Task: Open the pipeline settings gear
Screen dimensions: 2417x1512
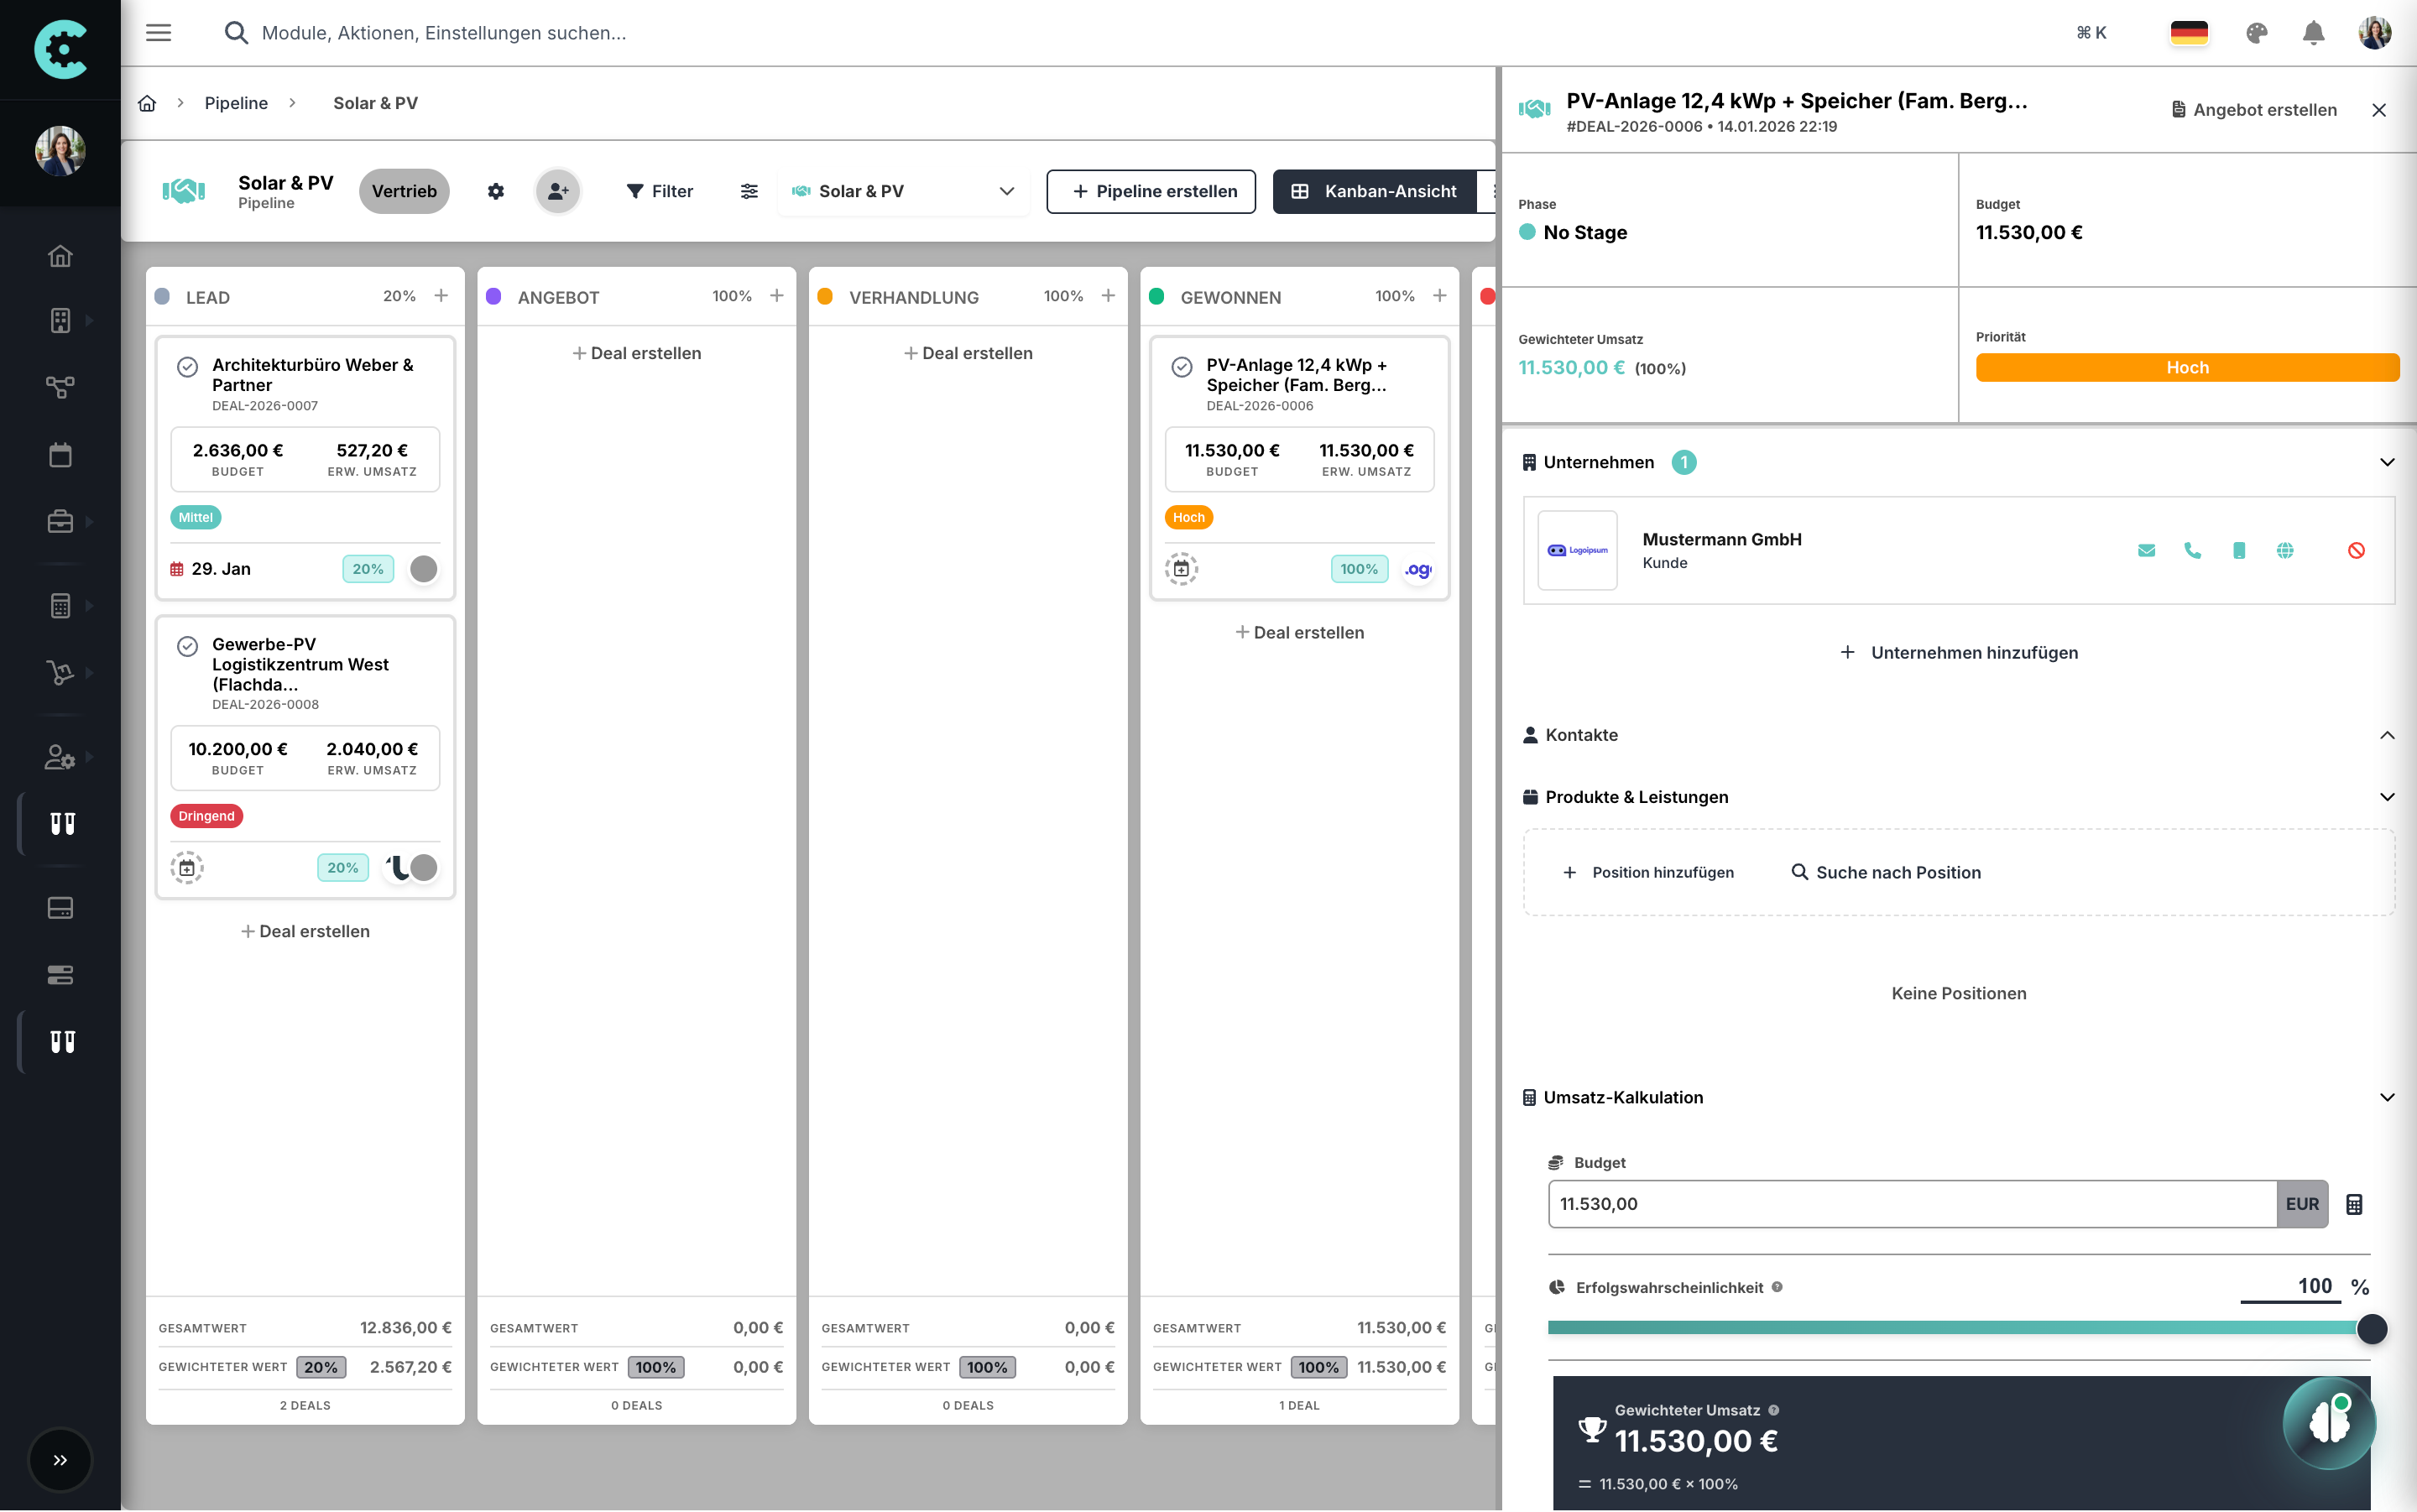Action: (x=496, y=191)
